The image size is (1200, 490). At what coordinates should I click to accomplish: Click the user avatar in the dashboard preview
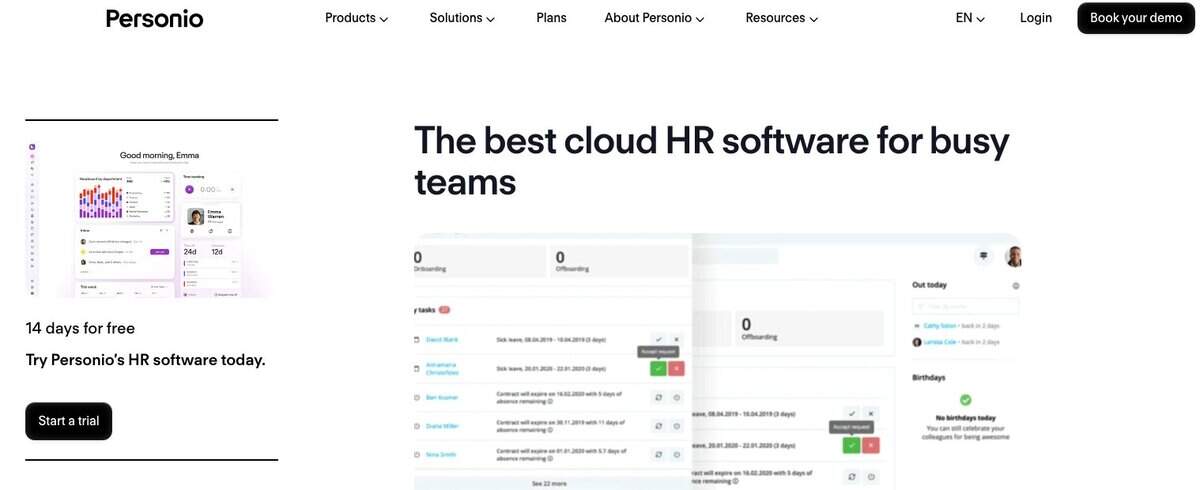point(1013,257)
